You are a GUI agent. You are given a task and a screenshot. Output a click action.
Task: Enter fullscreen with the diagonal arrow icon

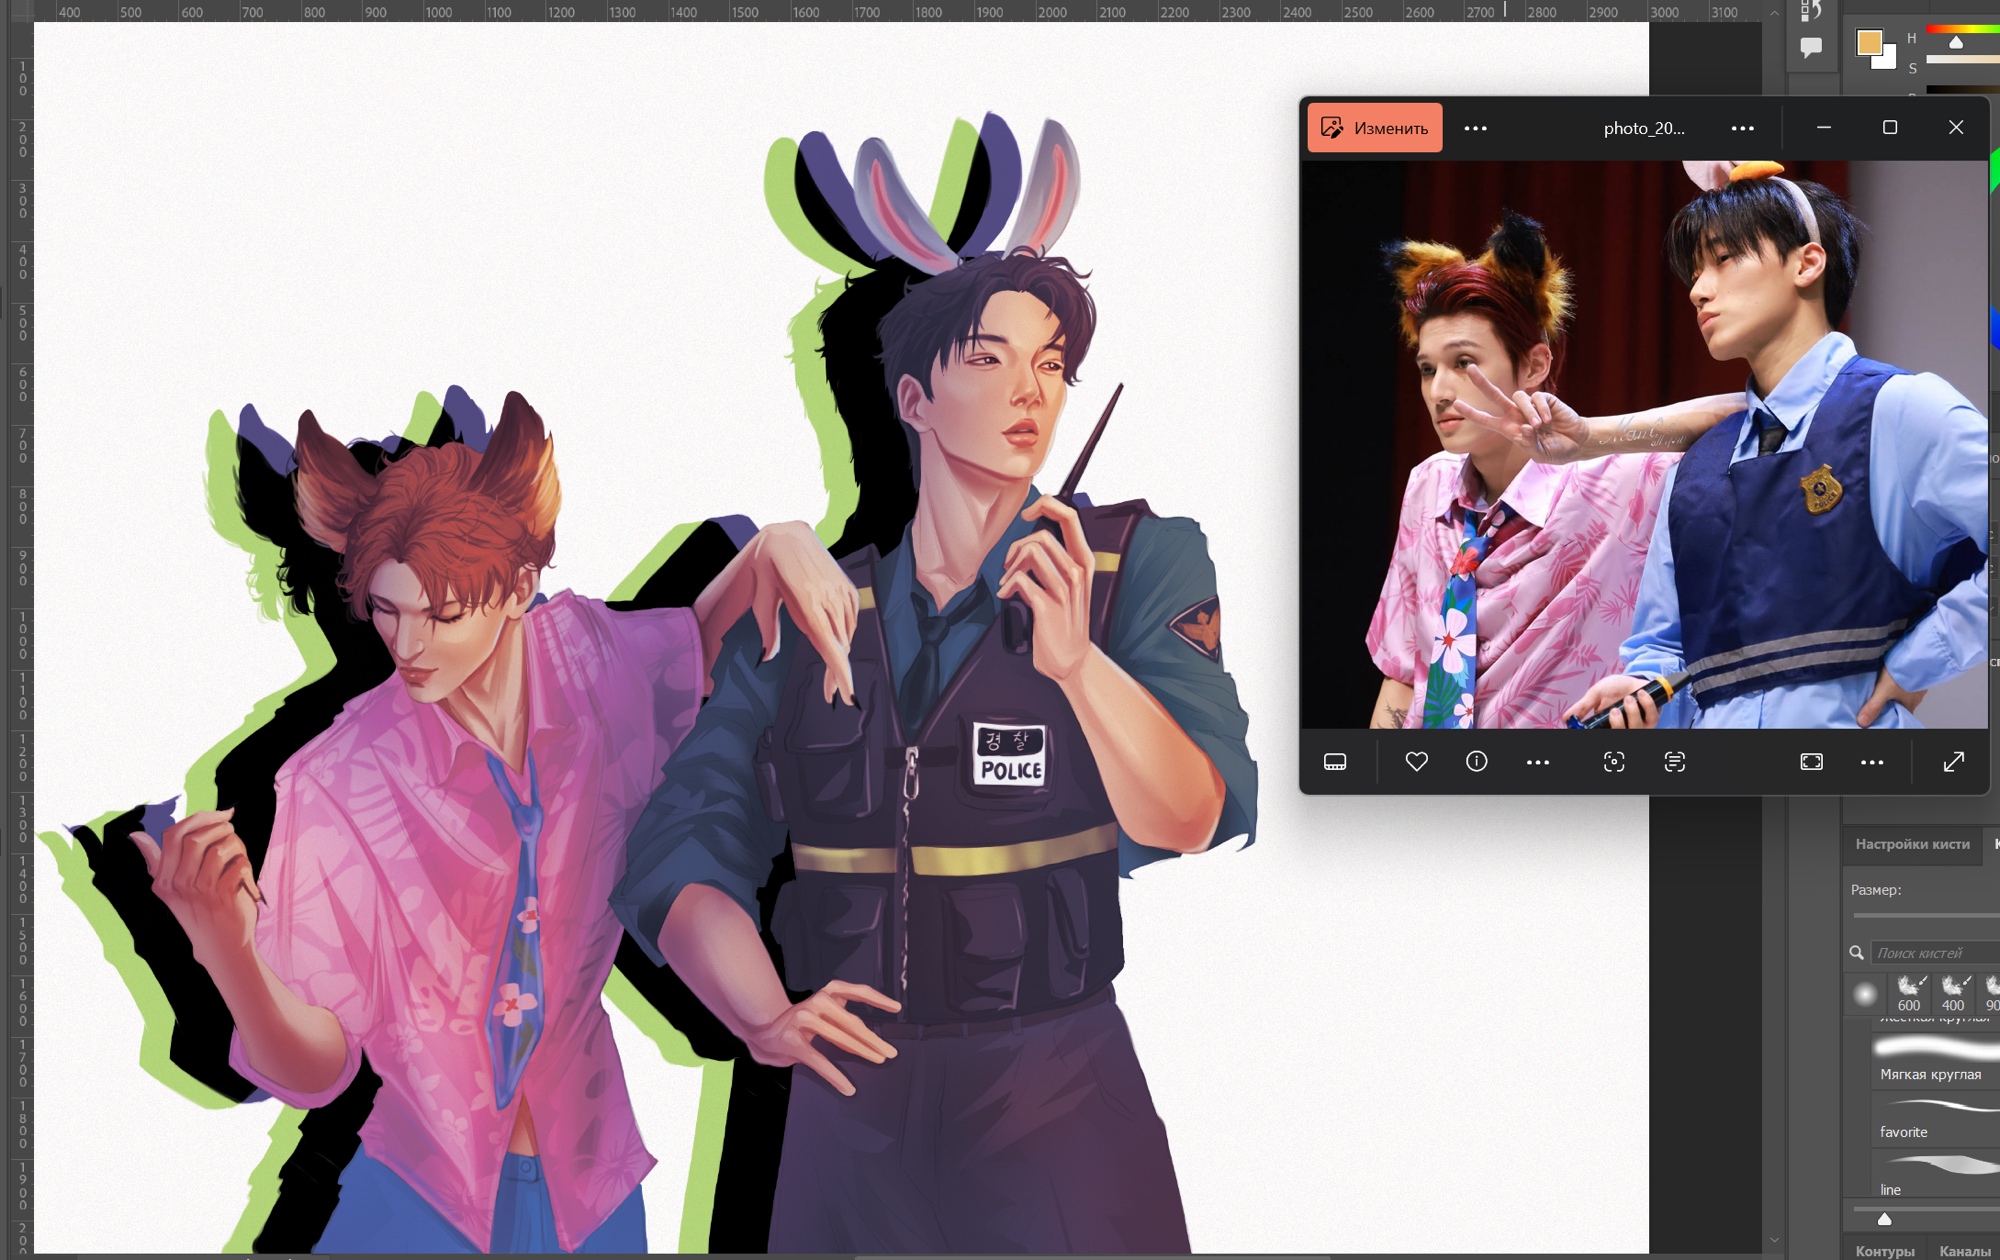[x=1953, y=762]
